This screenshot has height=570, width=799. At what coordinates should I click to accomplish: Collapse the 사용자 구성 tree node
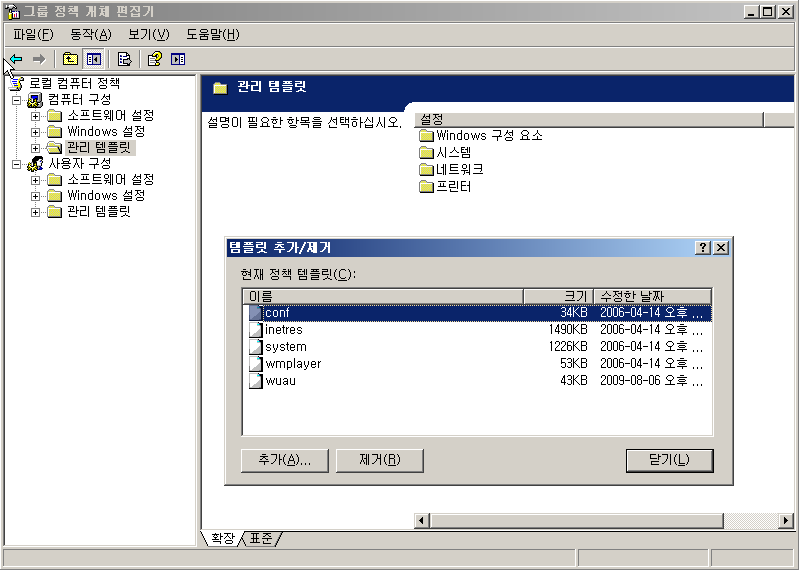17,164
